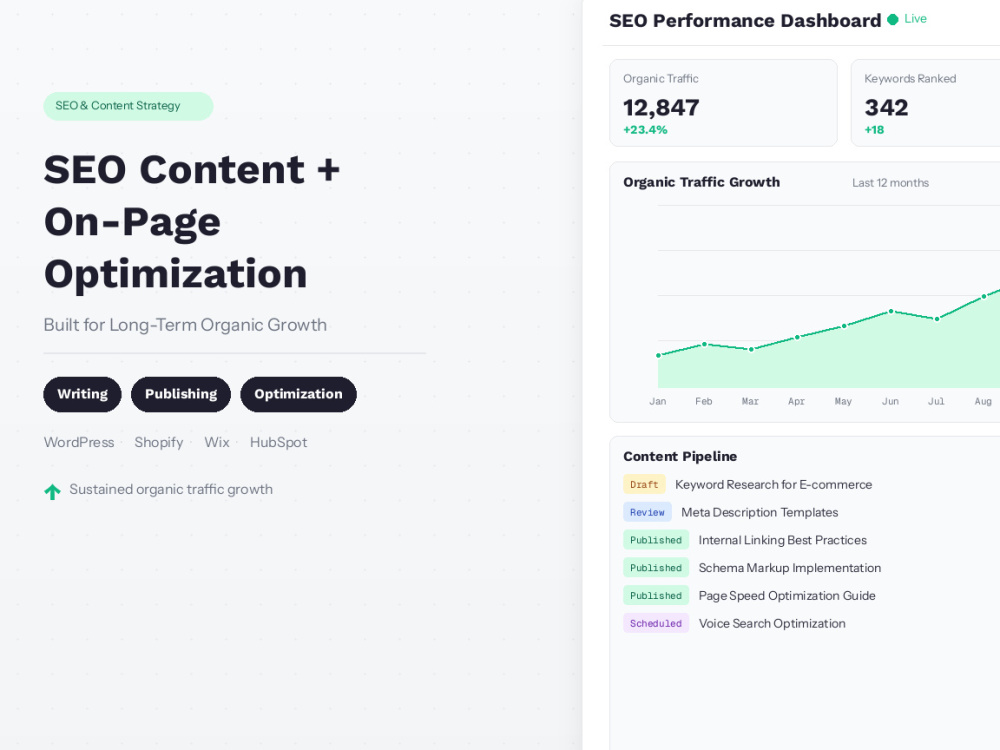Viewport: 1000px width, 750px height.
Task: Click the 342 keywords value
Action: pyautogui.click(x=886, y=107)
